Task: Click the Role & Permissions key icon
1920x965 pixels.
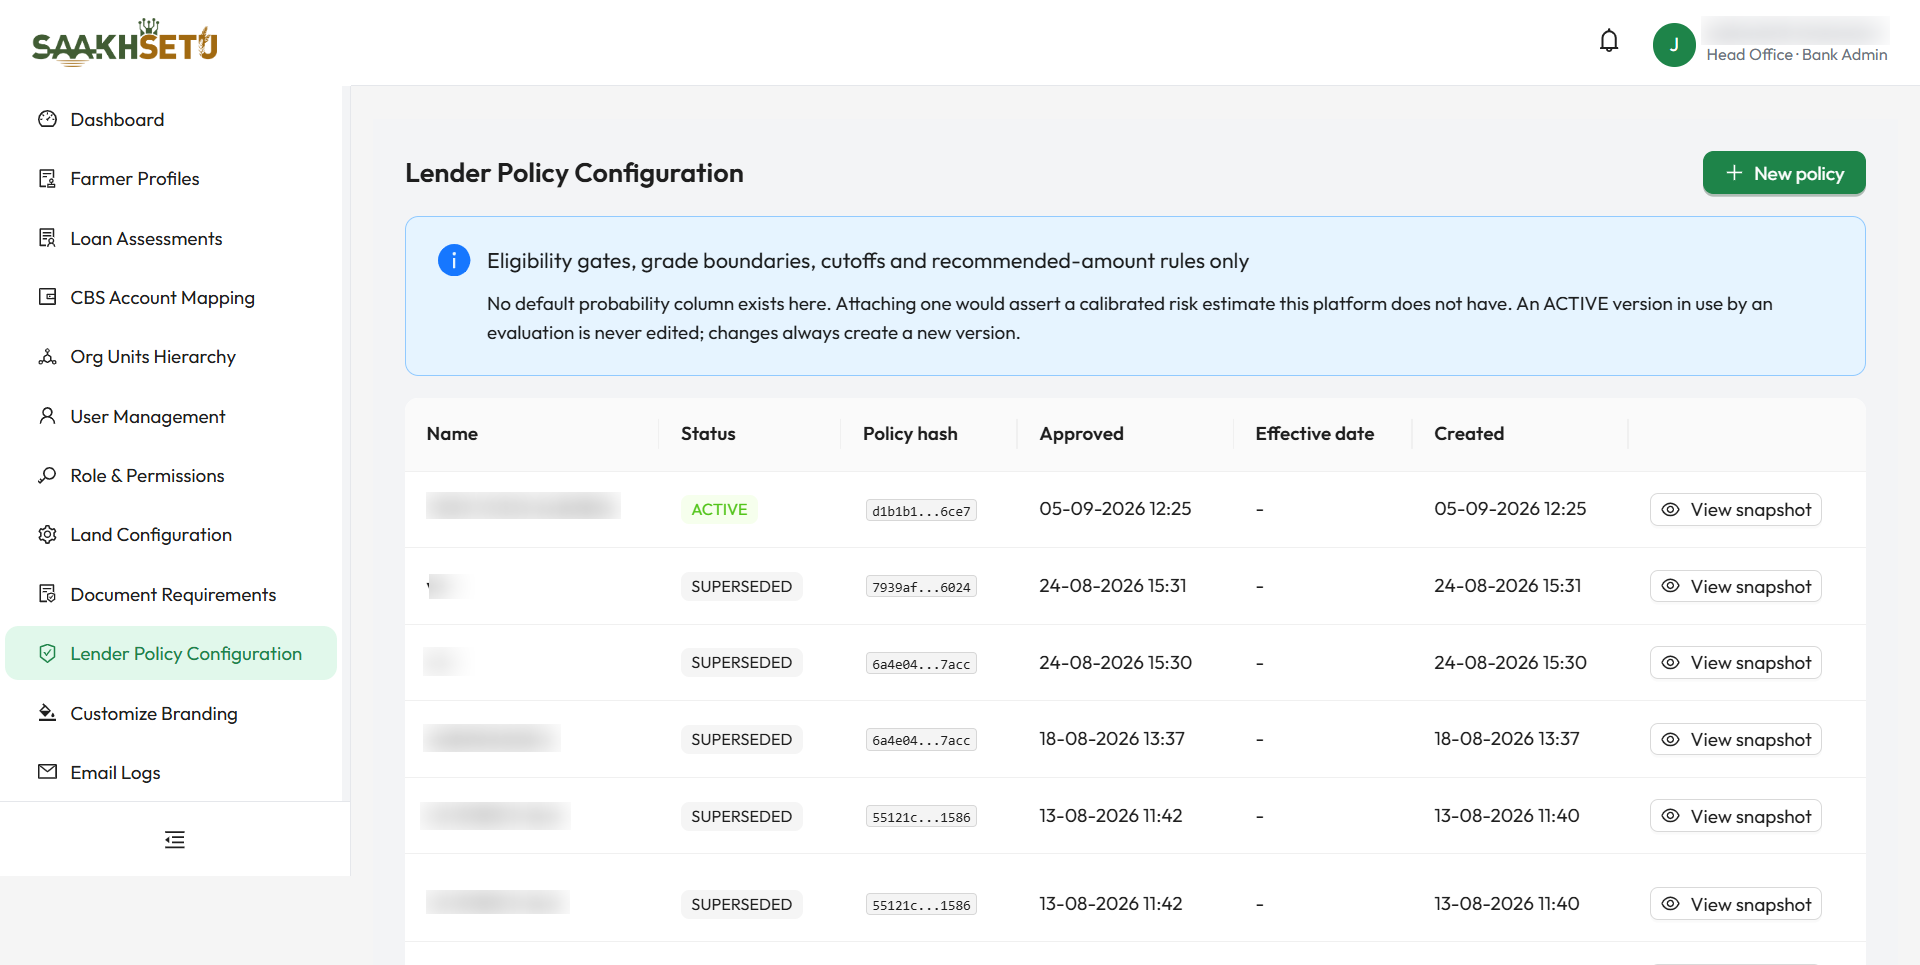Action: (x=47, y=475)
